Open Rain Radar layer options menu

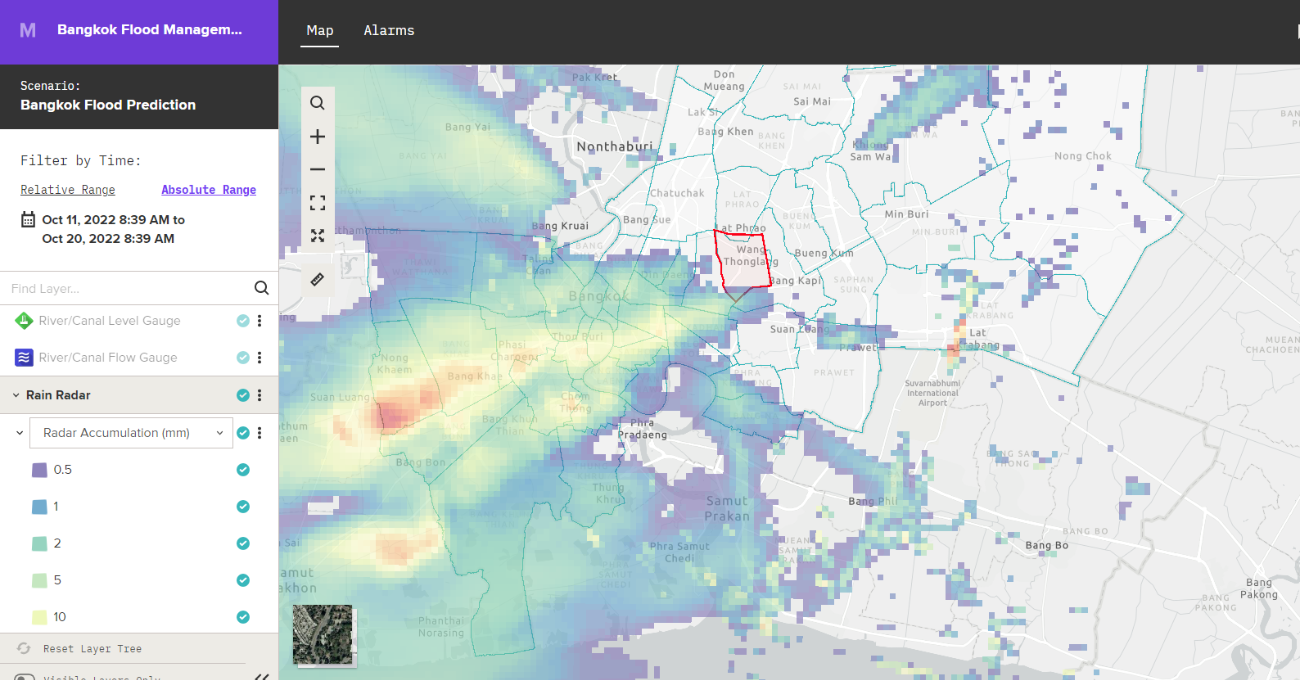pos(260,395)
